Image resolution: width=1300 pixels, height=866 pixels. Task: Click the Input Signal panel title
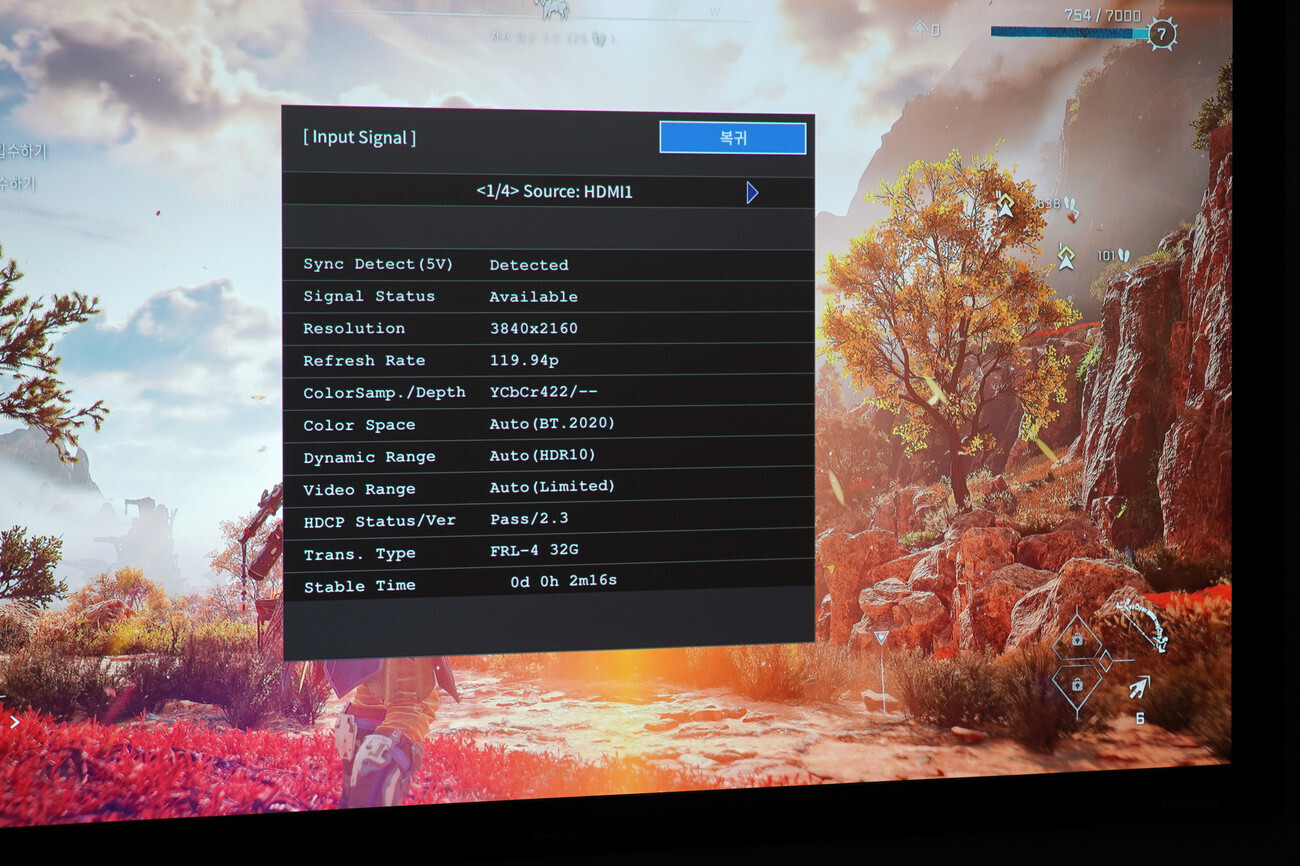[359, 137]
